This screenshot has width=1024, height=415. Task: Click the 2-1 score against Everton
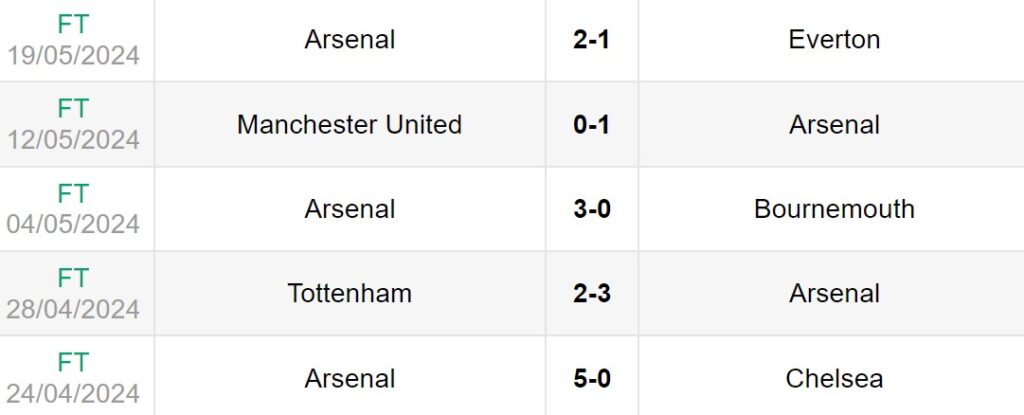592,40
